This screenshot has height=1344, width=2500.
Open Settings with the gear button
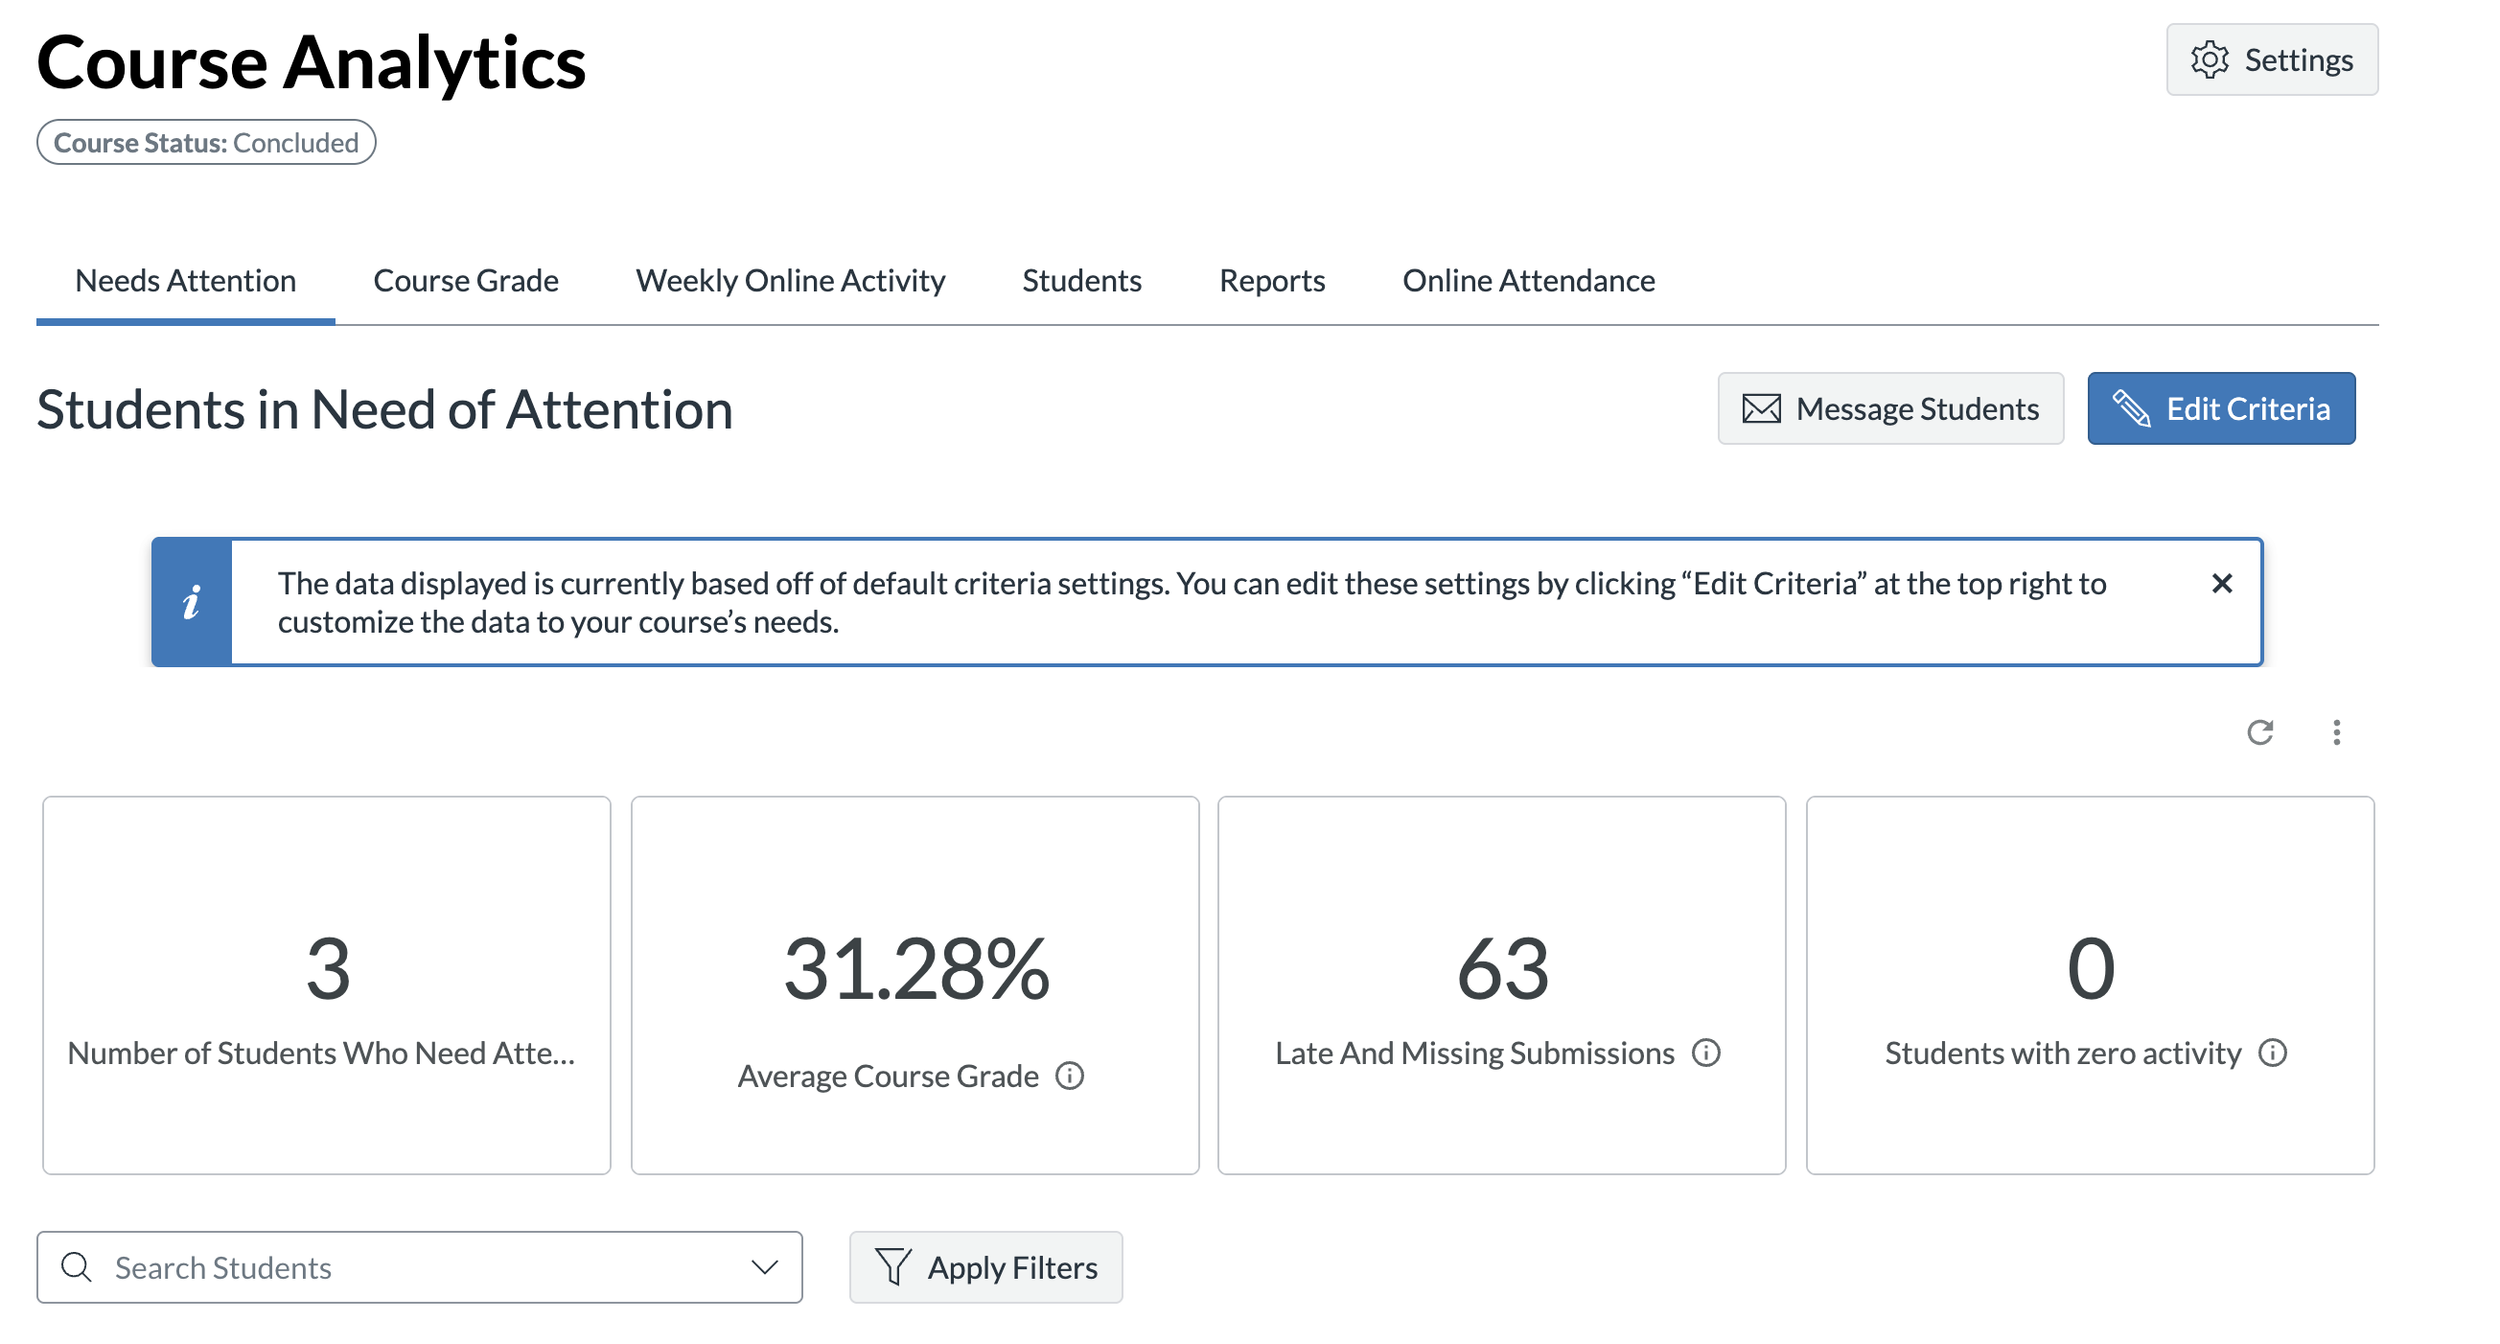[2272, 60]
